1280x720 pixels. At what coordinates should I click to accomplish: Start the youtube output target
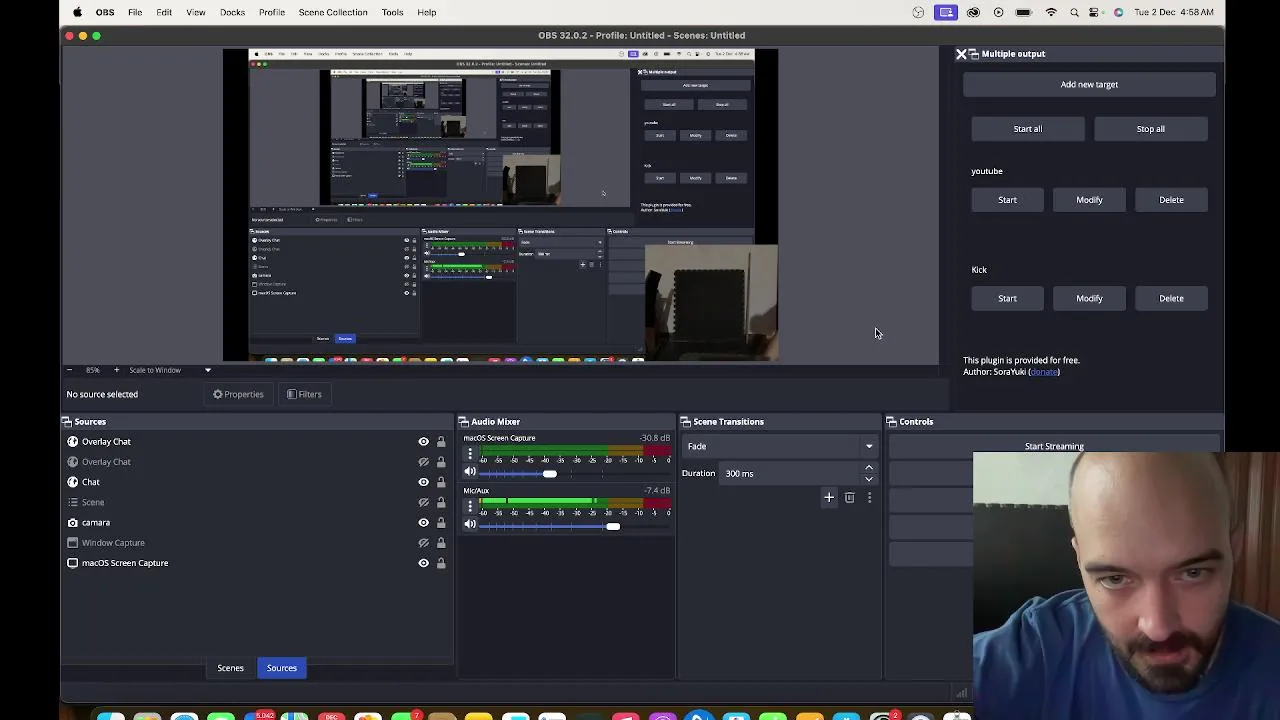click(x=1007, y=200)
